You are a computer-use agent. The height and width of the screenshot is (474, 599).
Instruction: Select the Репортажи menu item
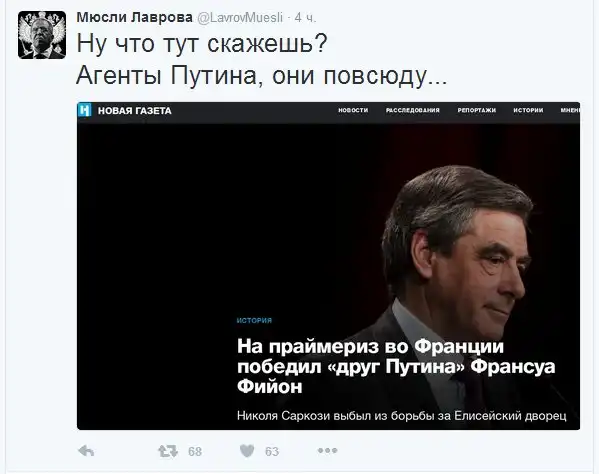(x=477, y=110)
